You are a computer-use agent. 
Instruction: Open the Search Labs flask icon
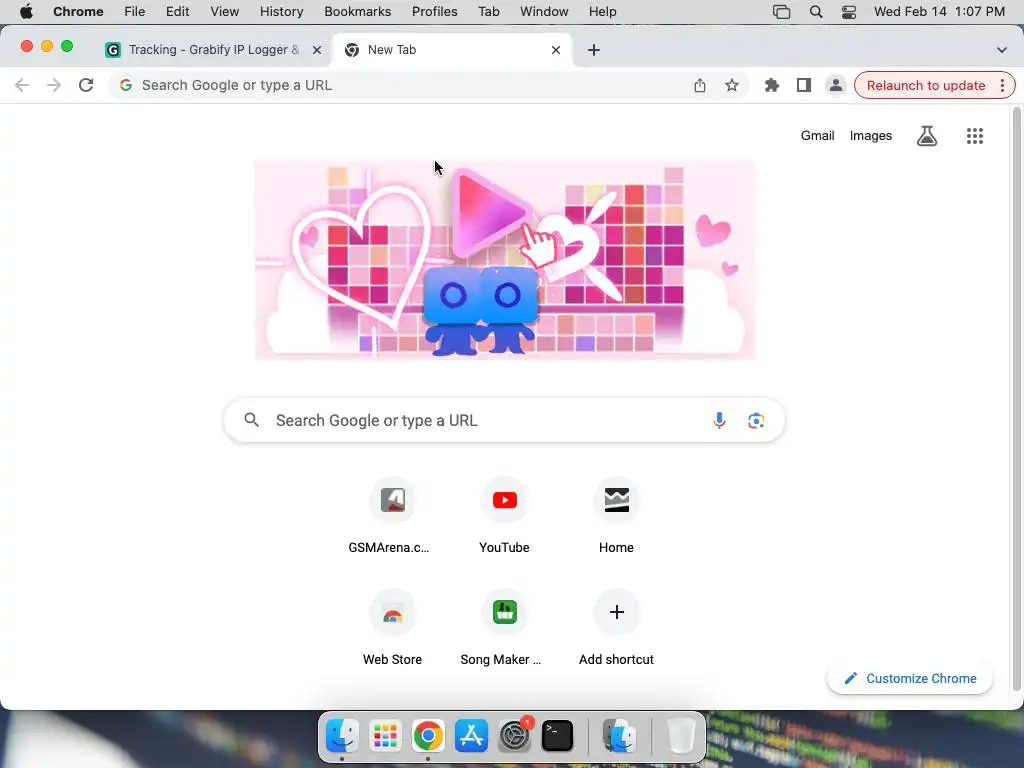click(x=927, y=136)
